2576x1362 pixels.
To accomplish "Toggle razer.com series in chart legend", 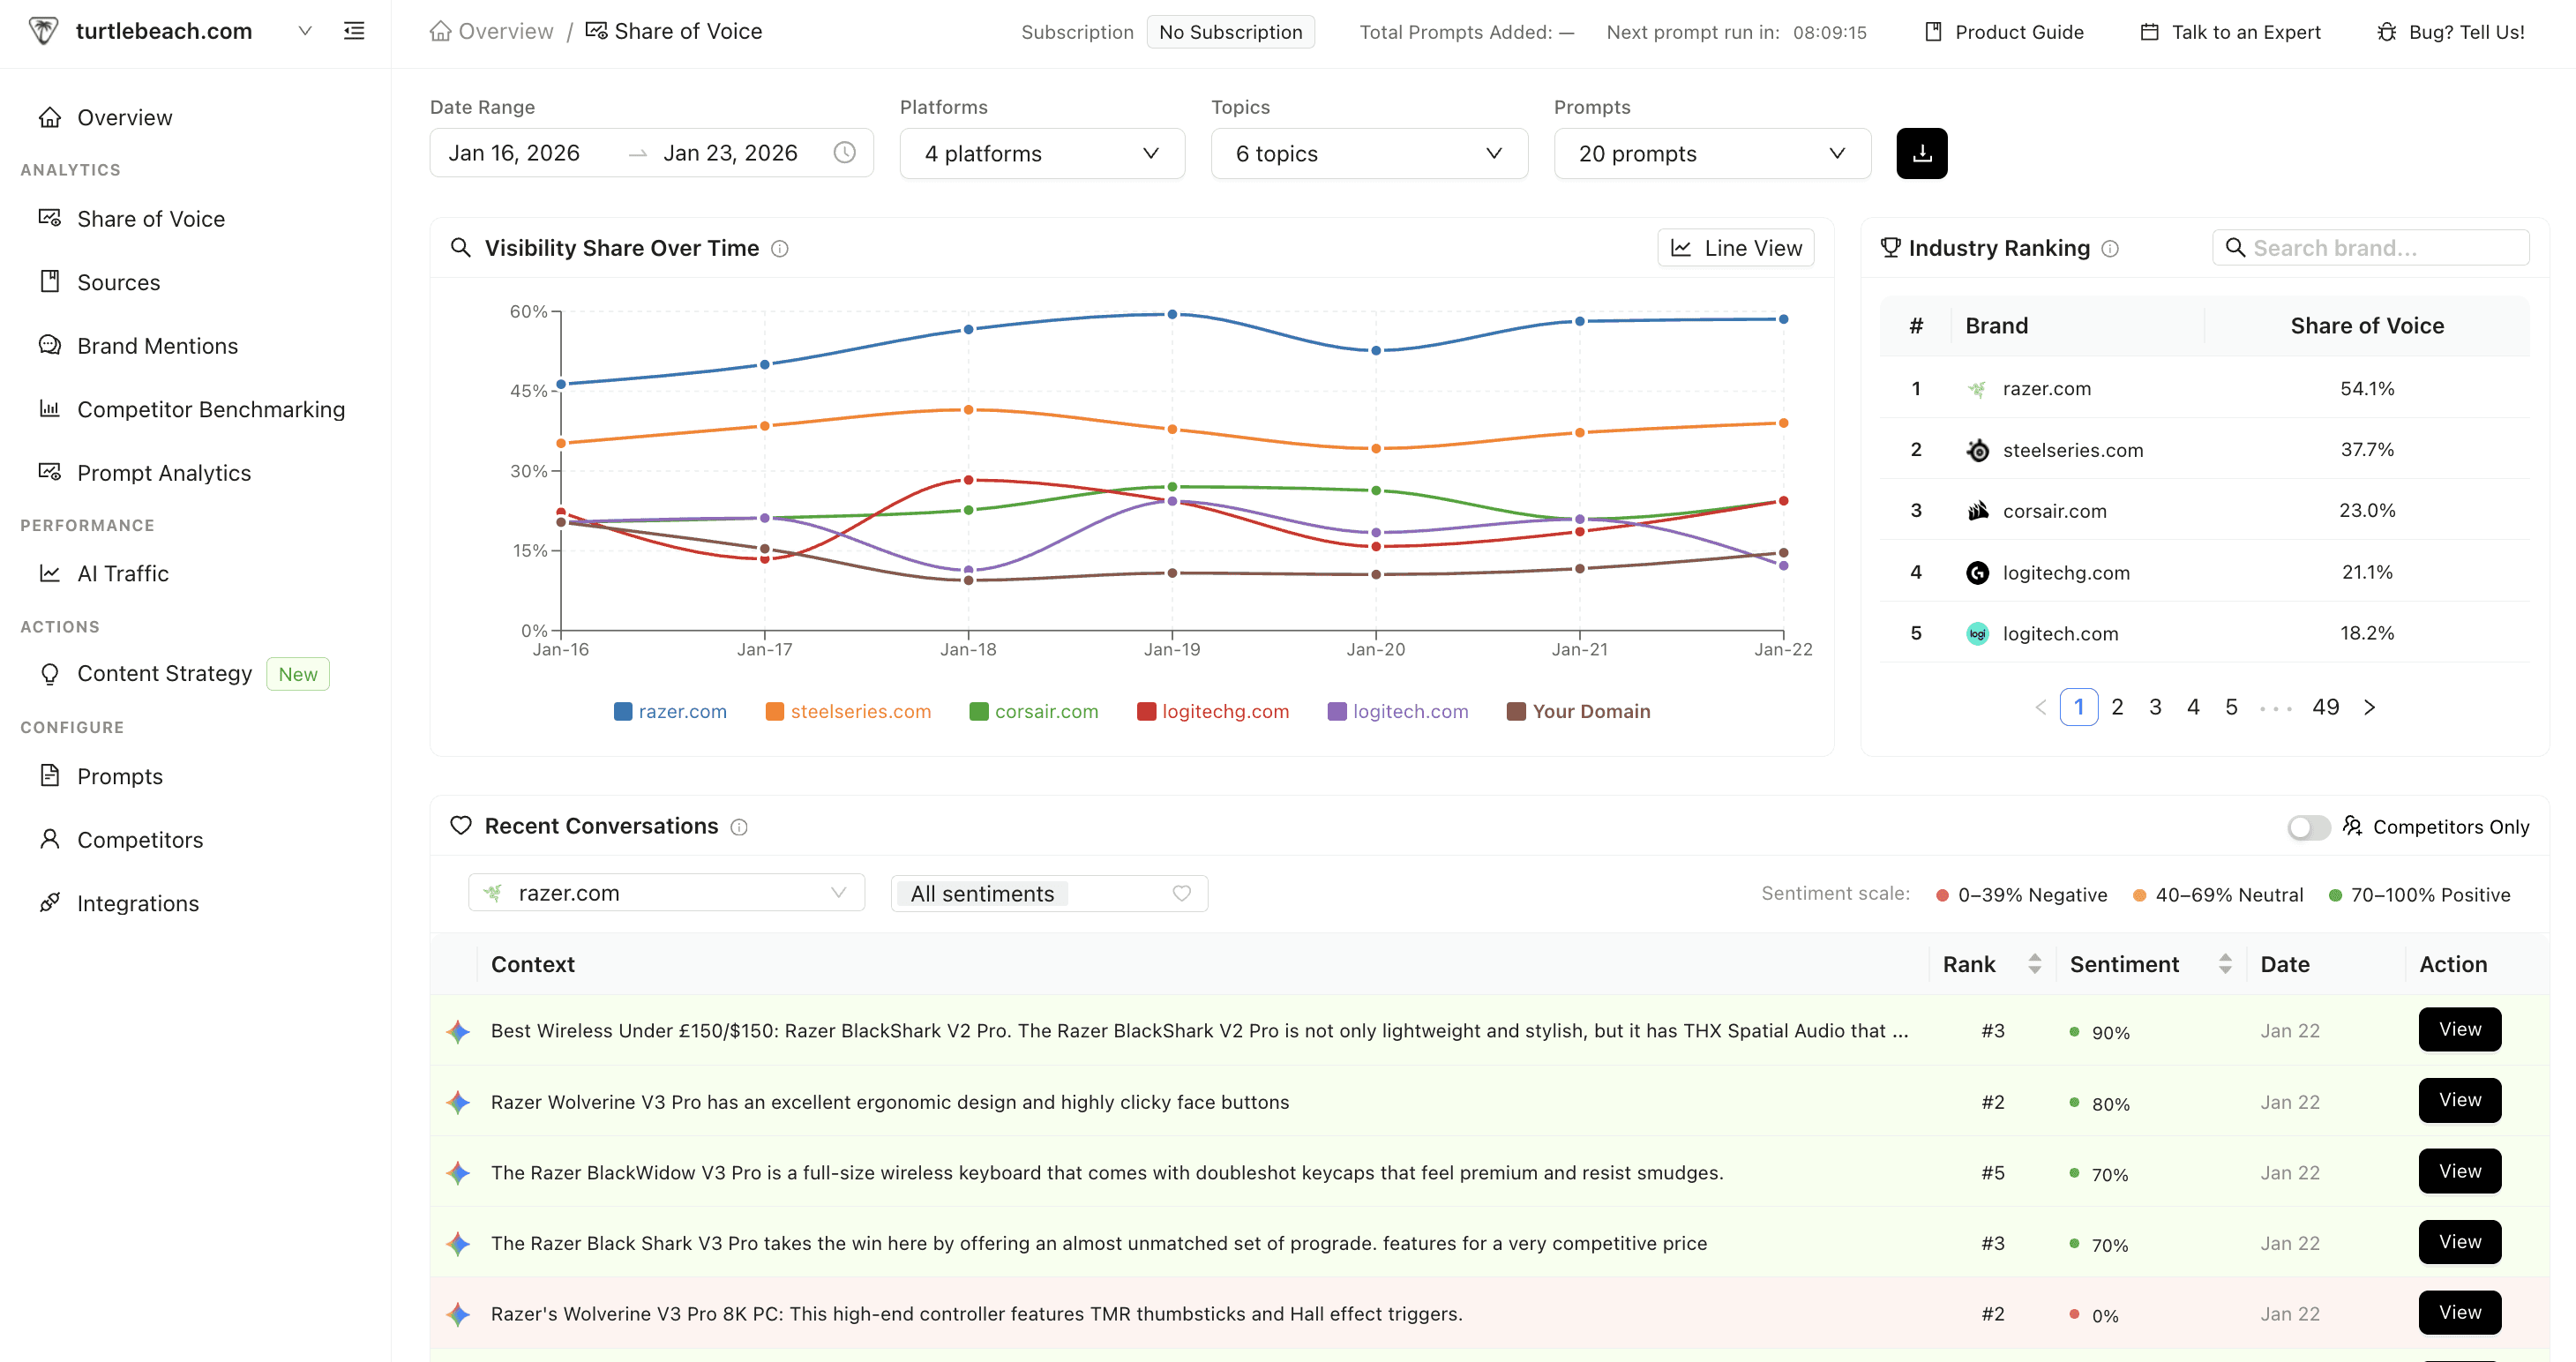I will pos(670,711).
